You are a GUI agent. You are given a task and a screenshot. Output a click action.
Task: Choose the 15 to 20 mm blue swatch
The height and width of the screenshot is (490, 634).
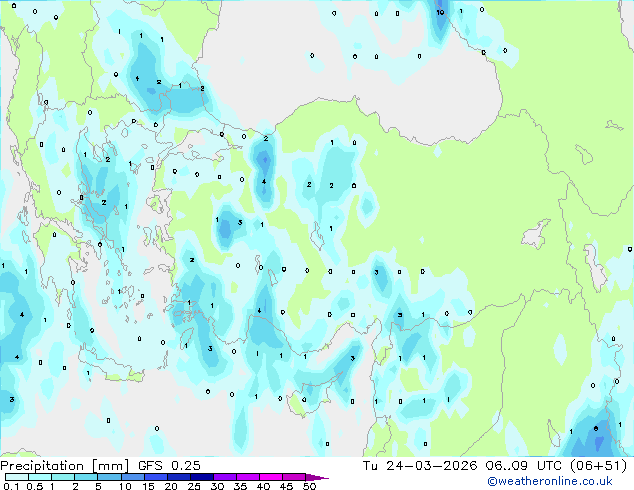[155, 477]
